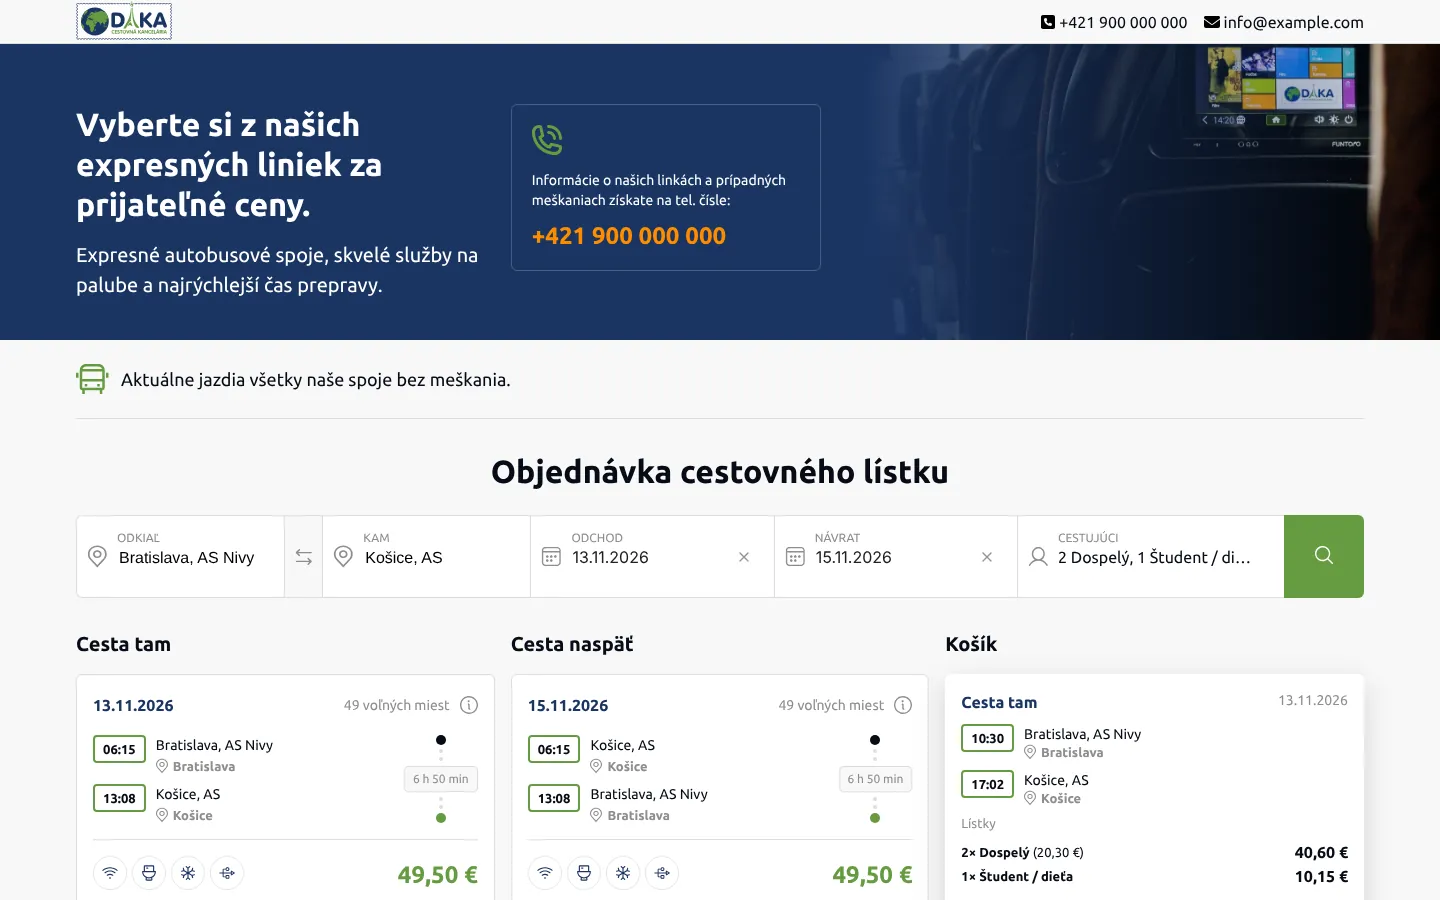Swap origin and destination stations
Image resolution: width=1440 pixels, height=900 pixels.
pyautogui.click(x=304, y=557)
